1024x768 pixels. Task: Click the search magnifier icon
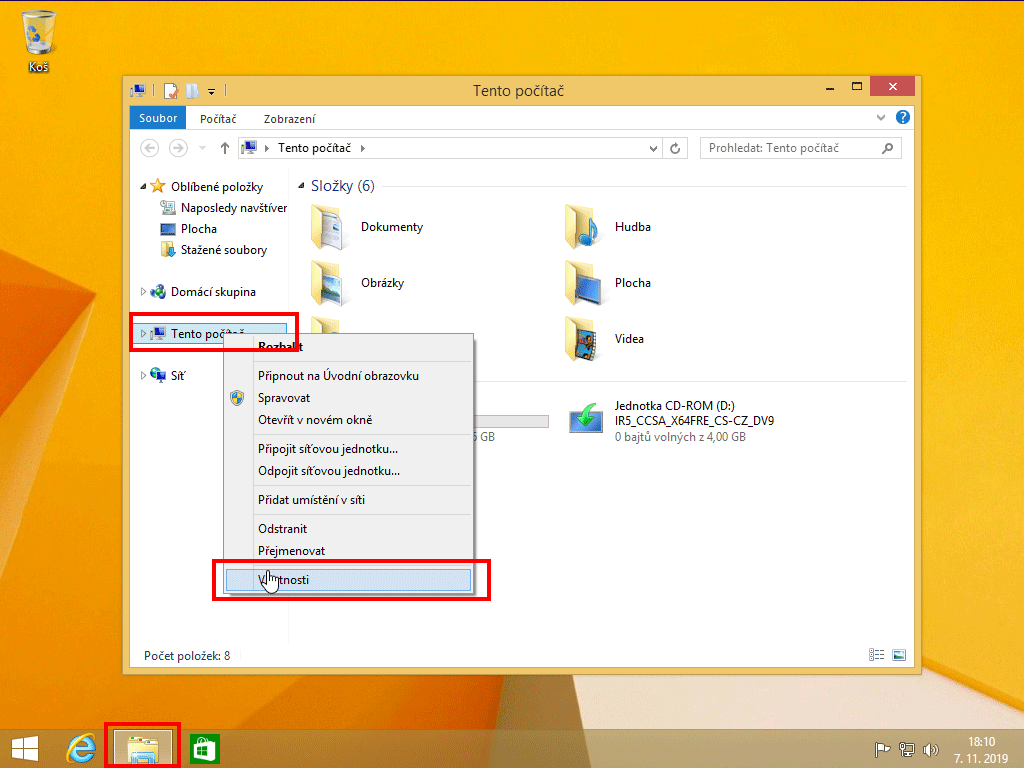(888, 148)
